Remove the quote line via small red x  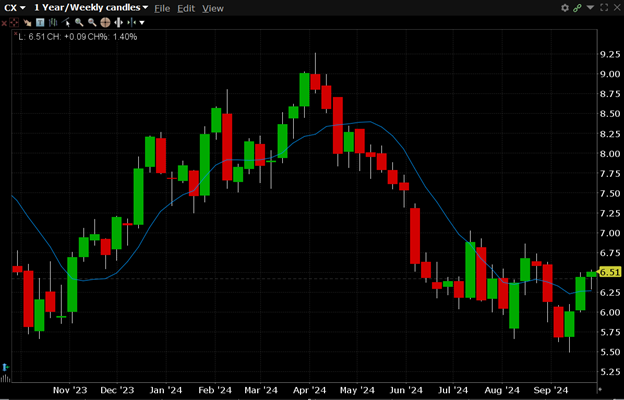(16, 34)
